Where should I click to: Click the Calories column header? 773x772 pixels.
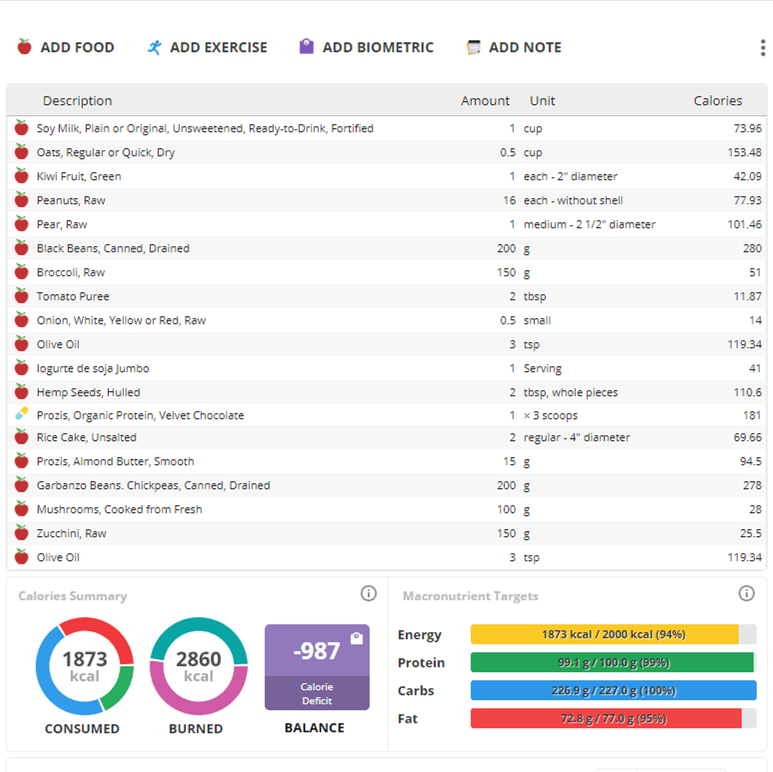[717, 101]
